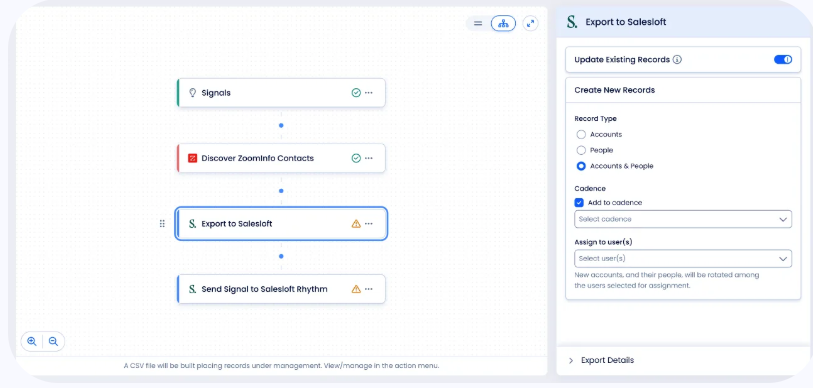Click green check status on Discover ZoomInfo Contacts
Viewport: 813px width, 388px height.
pos(356,158)
